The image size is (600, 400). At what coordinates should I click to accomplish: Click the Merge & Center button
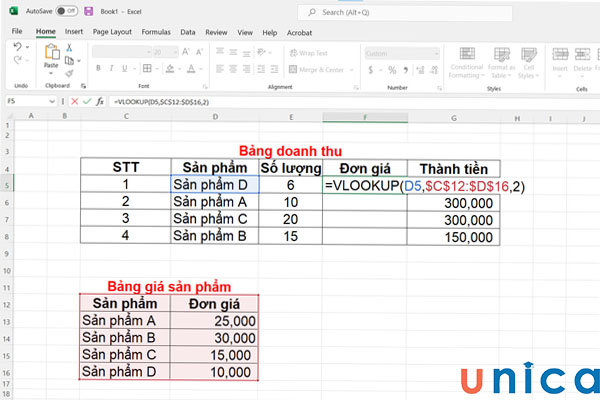tap(317, 69)
